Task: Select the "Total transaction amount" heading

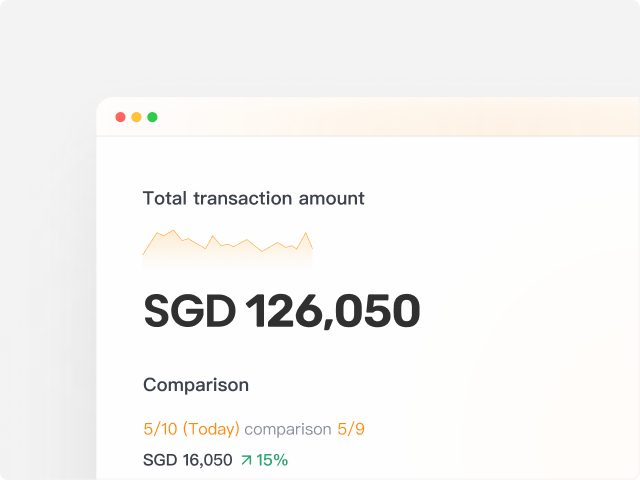Action: 254,198
